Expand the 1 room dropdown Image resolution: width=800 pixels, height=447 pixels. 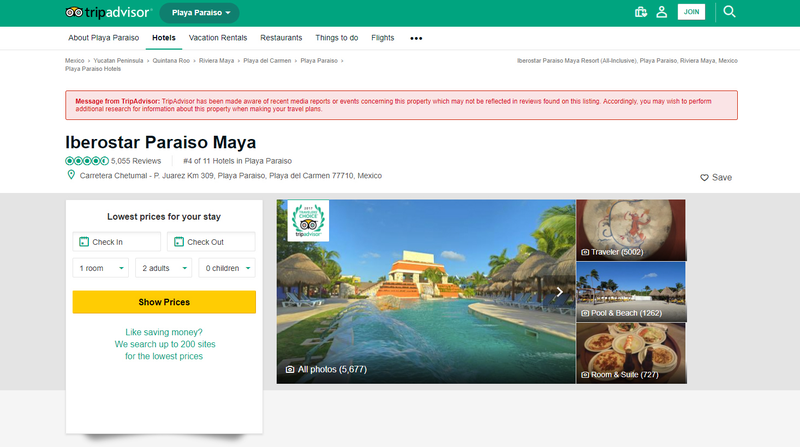[x=101, y=268]
